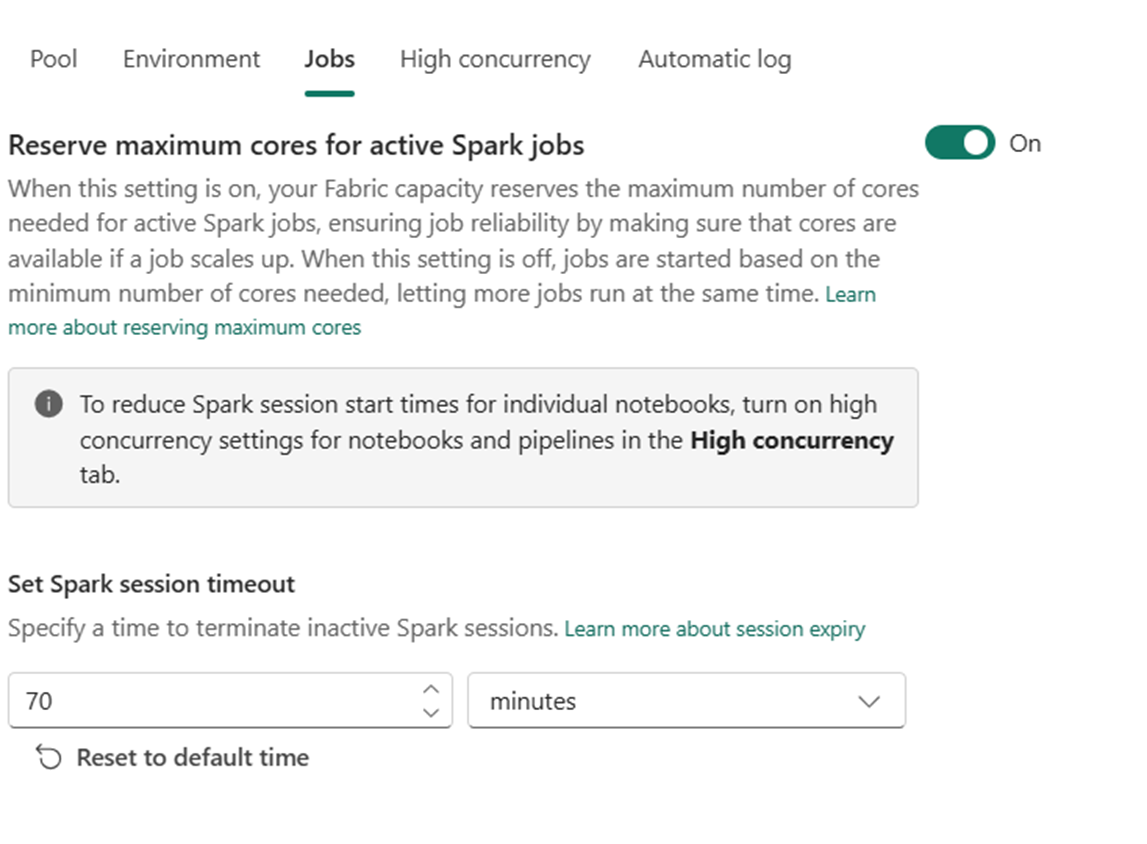The width and height of the screenshot is (1147, 844).
Task: Click Reset to default time
Action: [192, 758]
